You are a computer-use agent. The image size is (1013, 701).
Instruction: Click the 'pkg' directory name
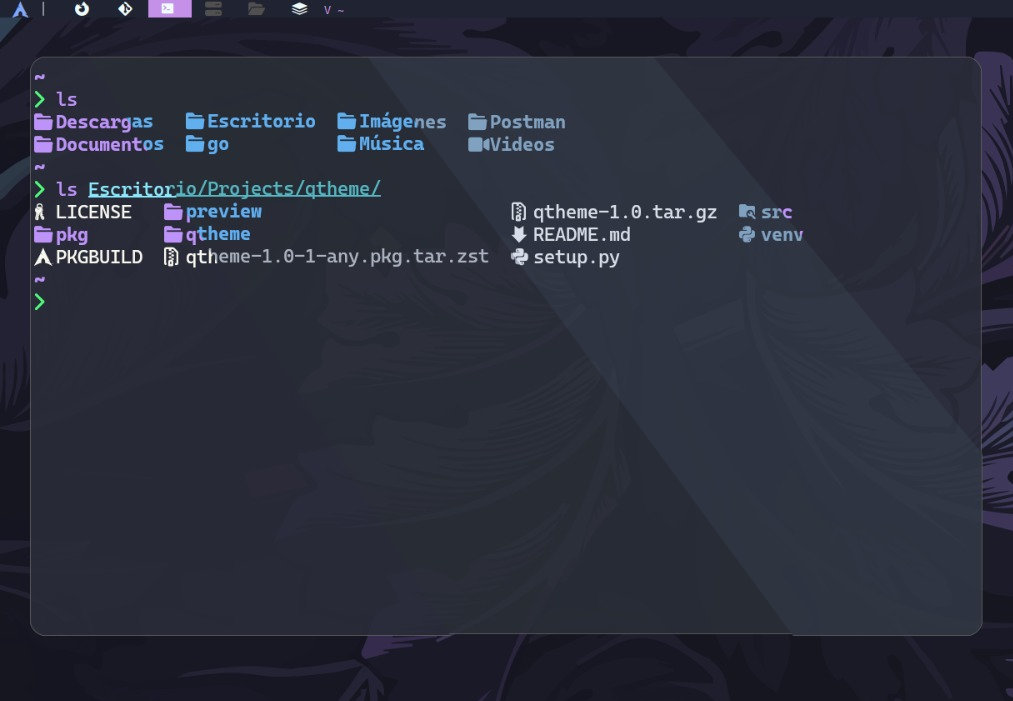coord(72,235)
